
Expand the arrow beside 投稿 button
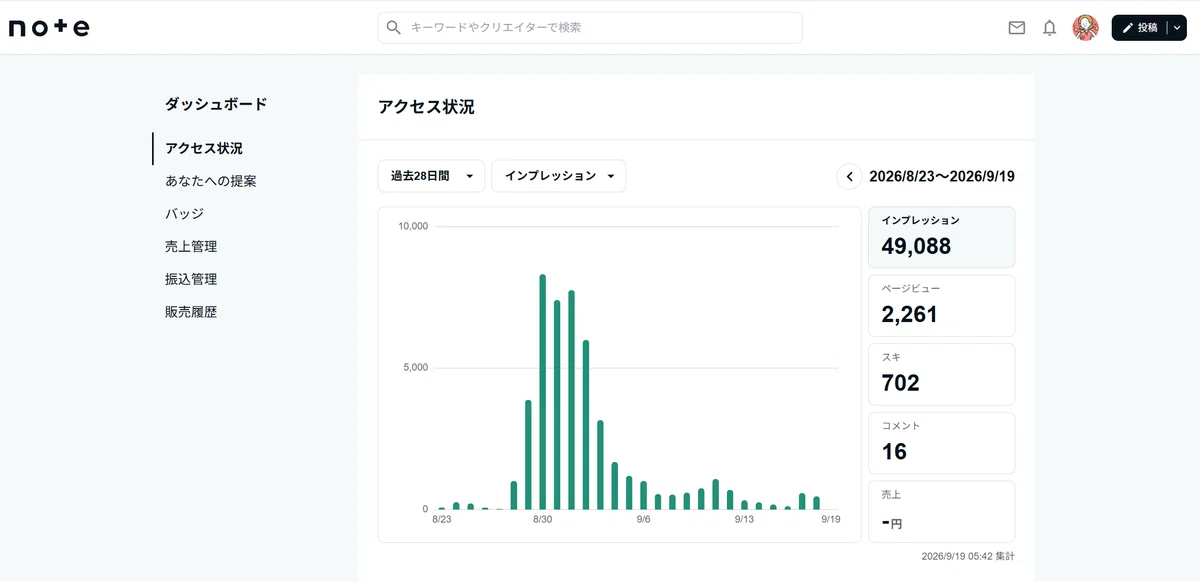tap(1177, 28)
